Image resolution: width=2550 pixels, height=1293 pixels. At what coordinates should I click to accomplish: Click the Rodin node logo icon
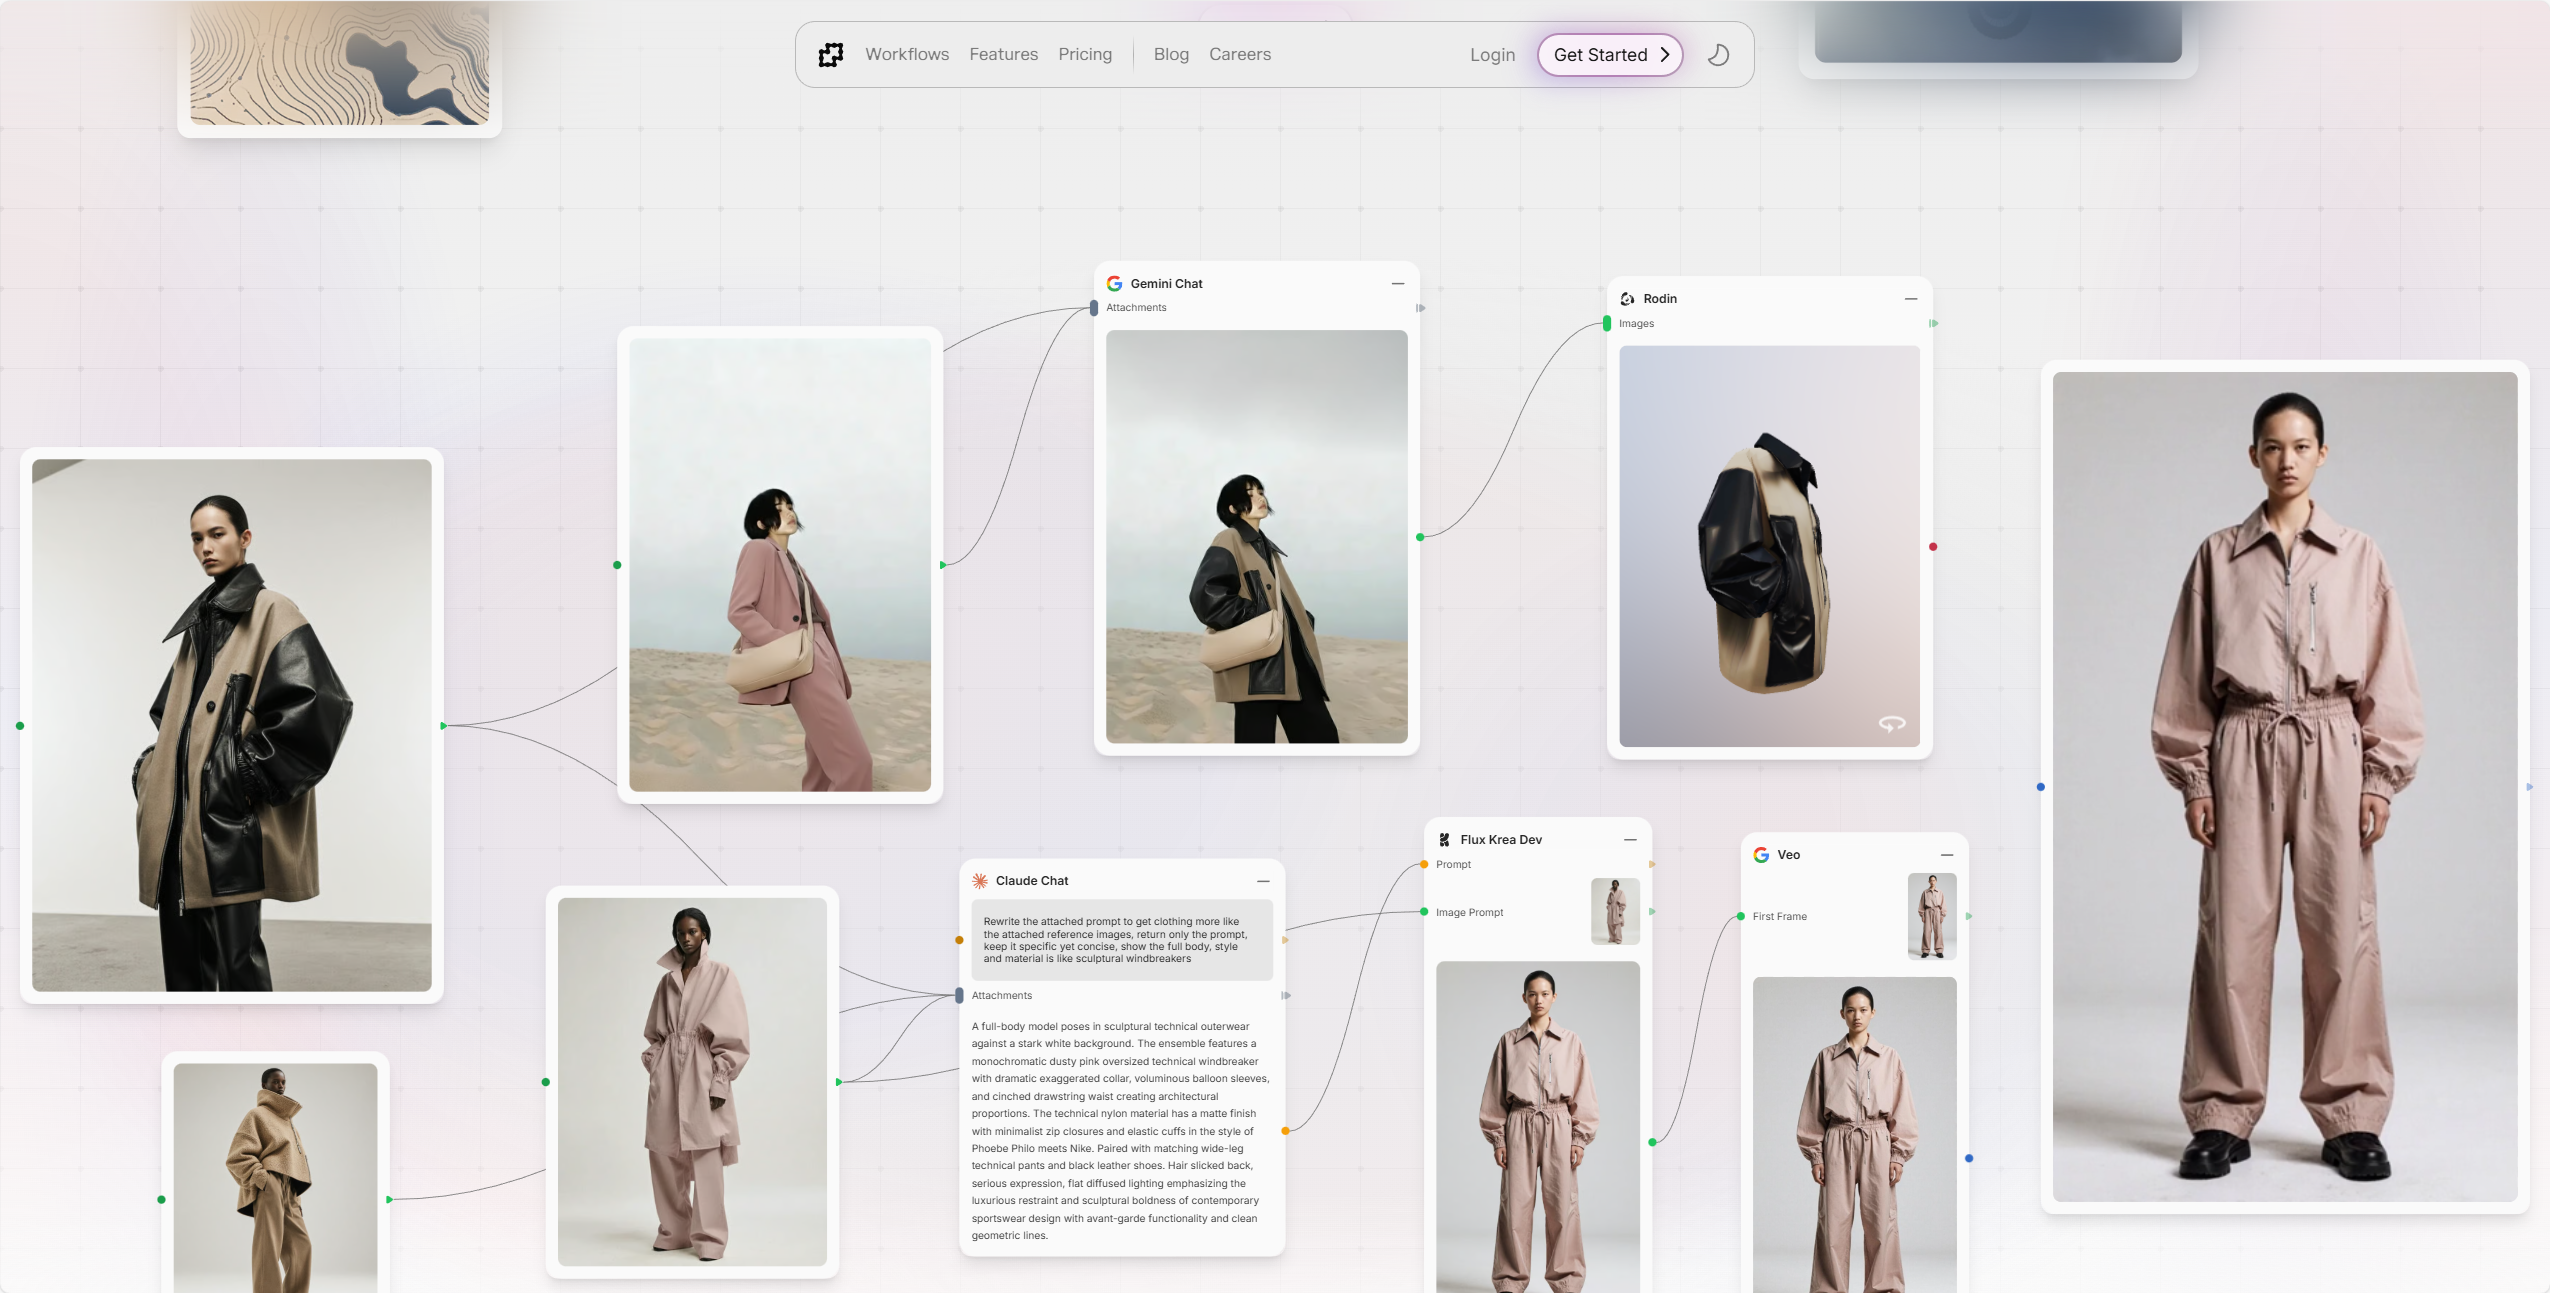[1628, 299]
